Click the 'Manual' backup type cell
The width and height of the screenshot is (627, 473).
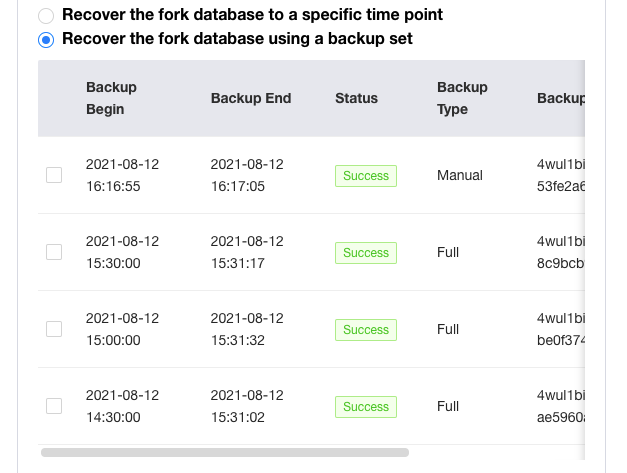point(460,175)
